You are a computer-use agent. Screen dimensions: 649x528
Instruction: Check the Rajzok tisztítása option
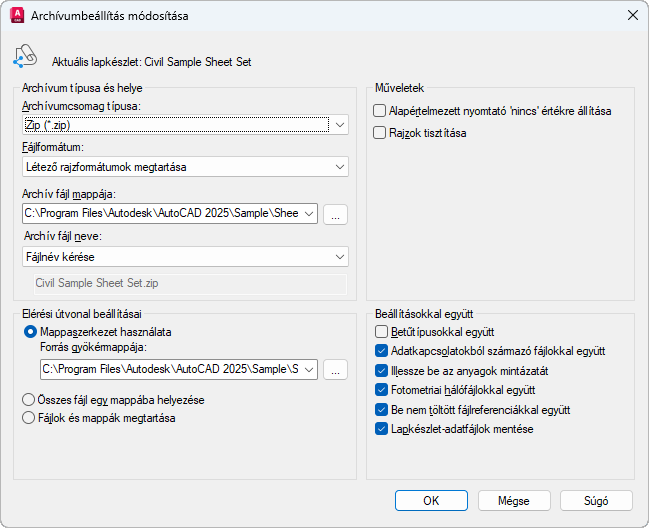tap(380, 132)
